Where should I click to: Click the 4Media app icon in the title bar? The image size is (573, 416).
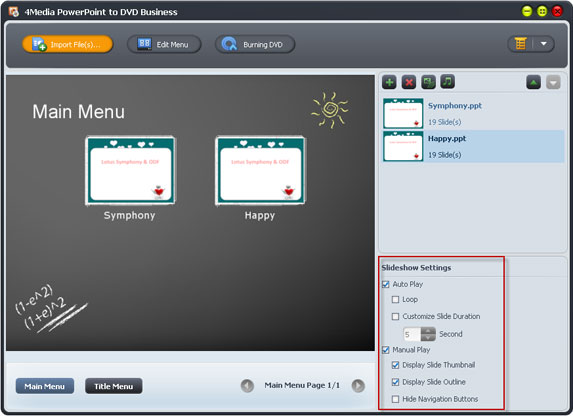(14, 12)
